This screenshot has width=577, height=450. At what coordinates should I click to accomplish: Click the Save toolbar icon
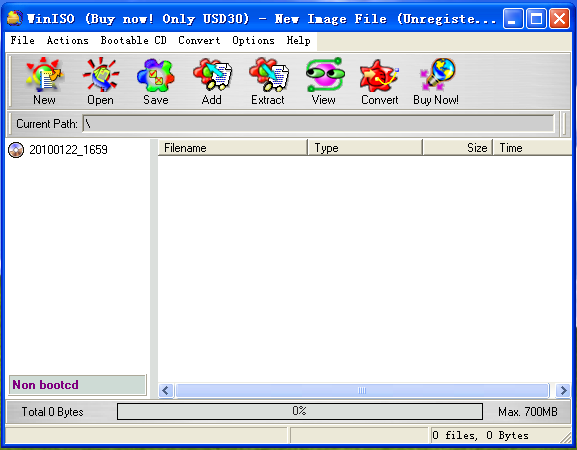pyautogui.click(x=156, y=81)
